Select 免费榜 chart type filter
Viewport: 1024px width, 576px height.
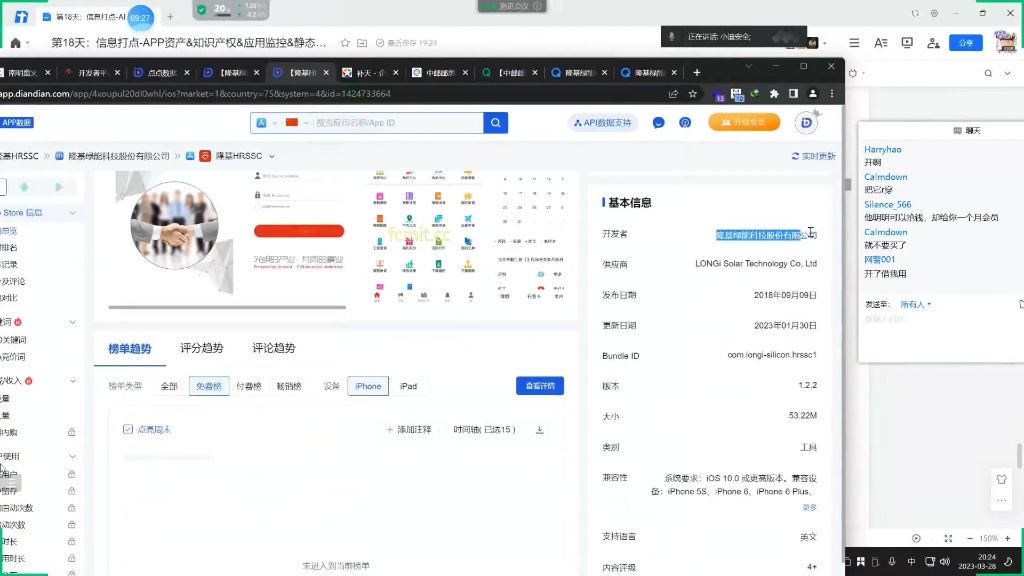(209, 386)
